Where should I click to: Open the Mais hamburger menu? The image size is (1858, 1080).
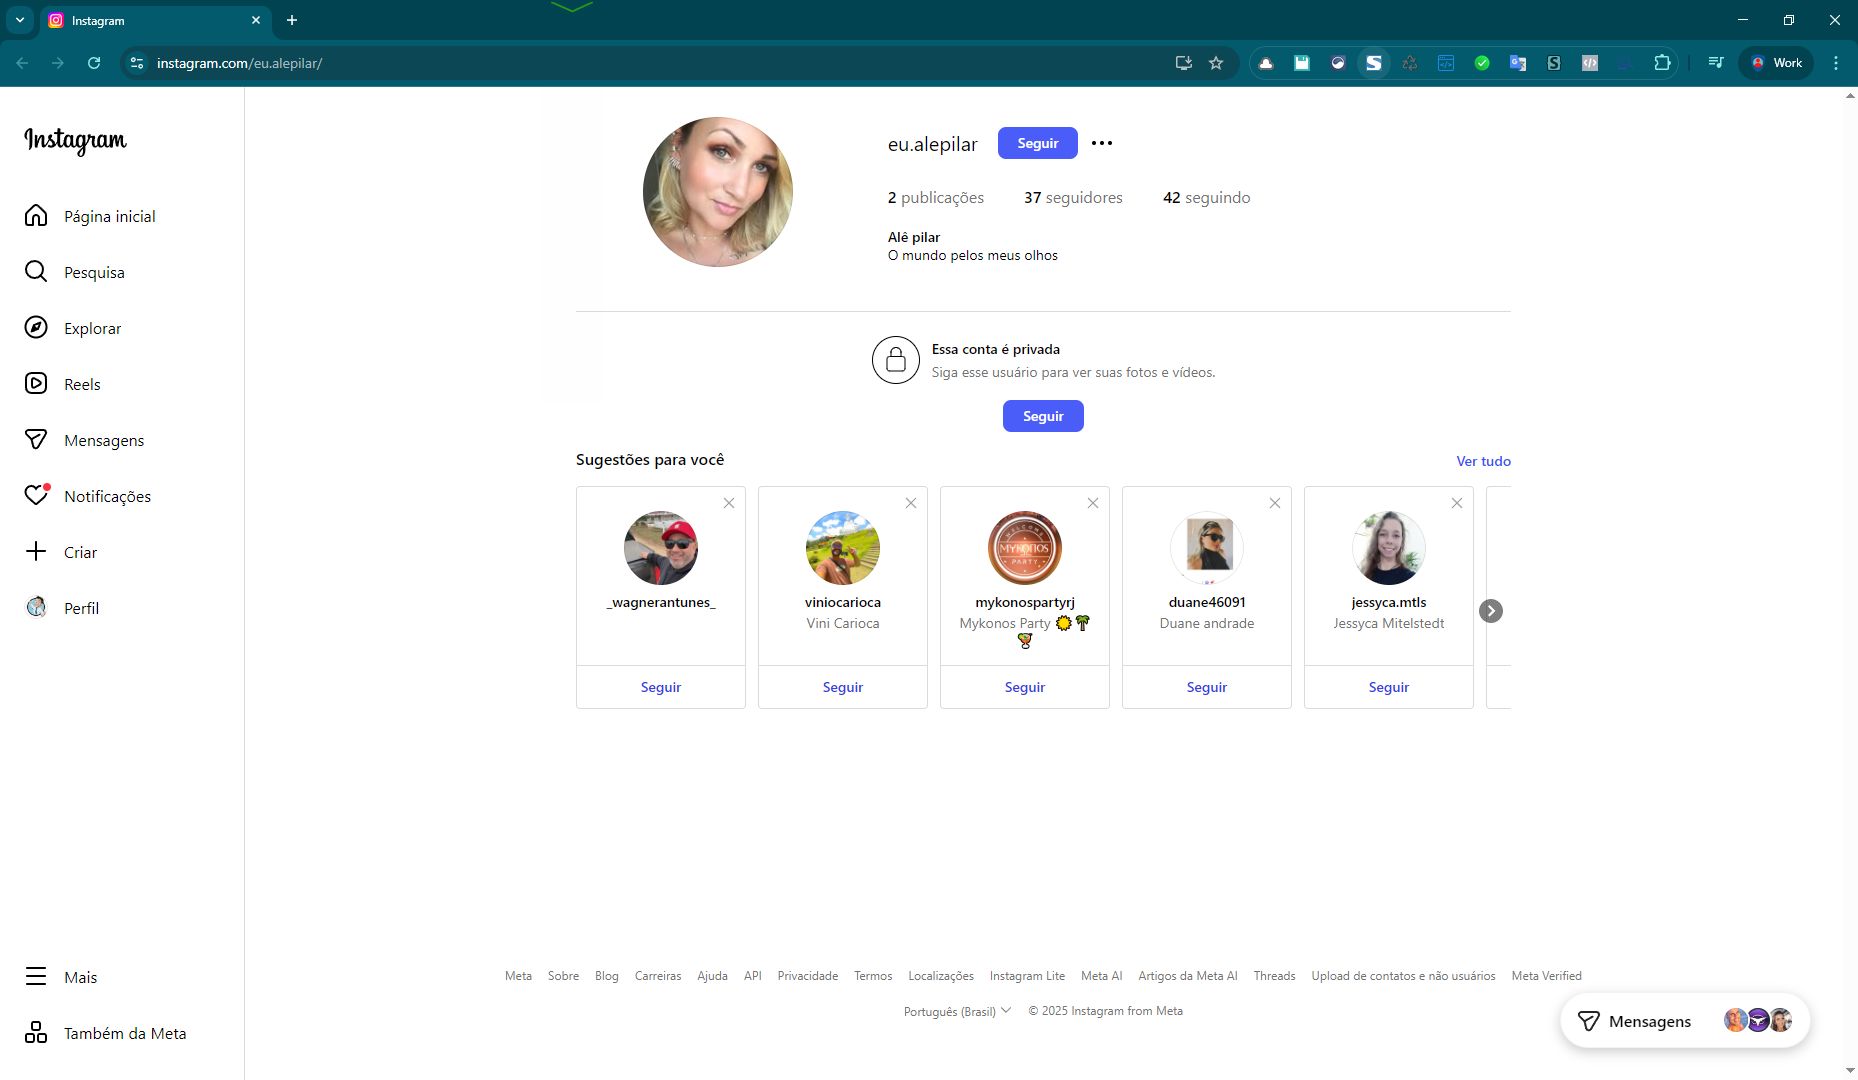36,977
